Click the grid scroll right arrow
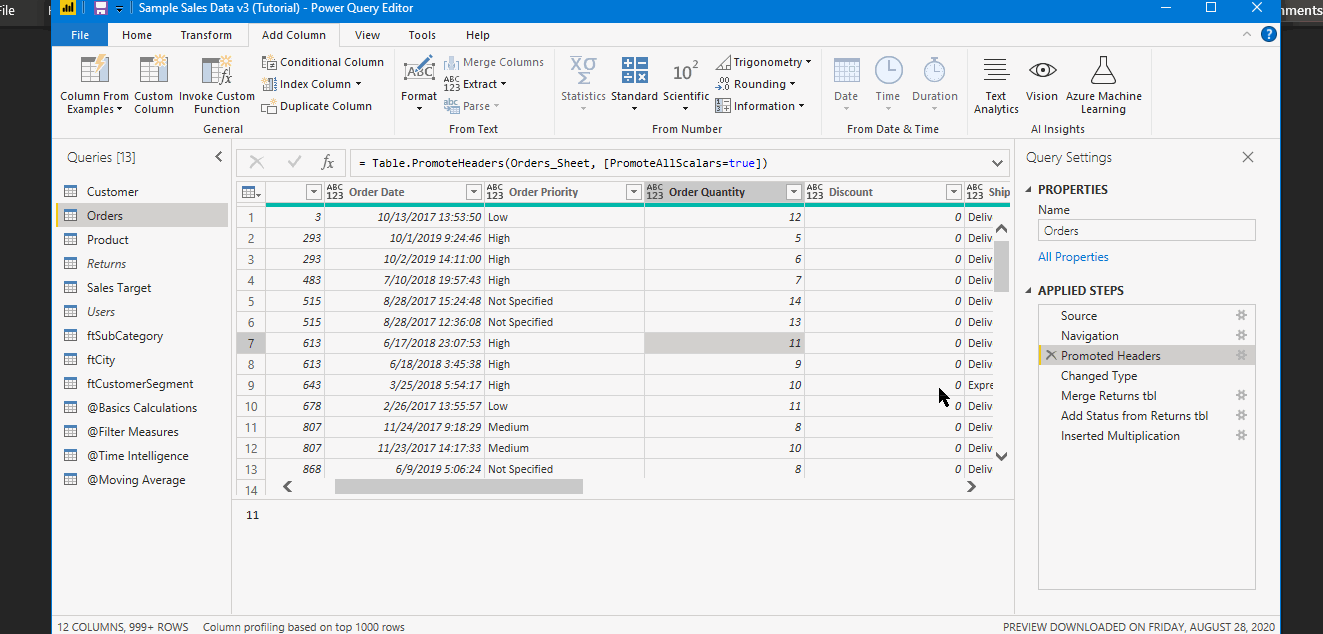The image size is (1323, 634). pos(971,486)
